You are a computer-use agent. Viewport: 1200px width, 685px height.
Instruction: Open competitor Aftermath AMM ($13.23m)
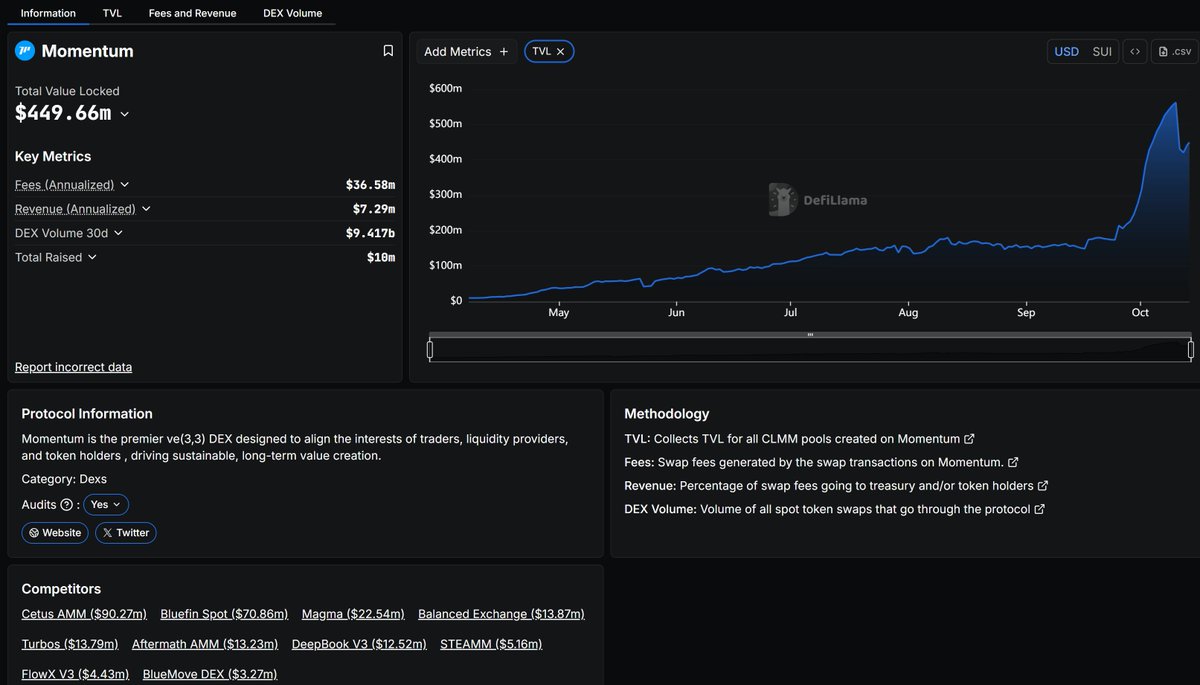205,644
